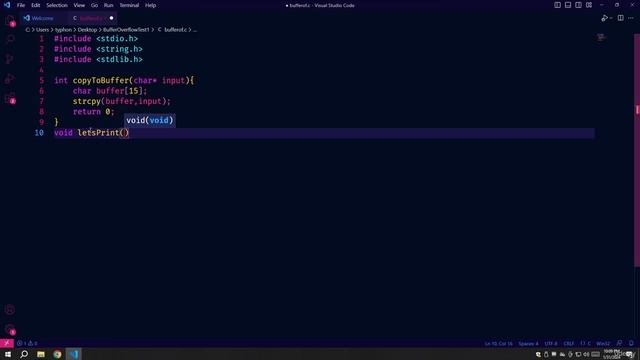The height and width of the screenshot is (360, 640).
Task: Open the Edit menu
Action: 36,5
